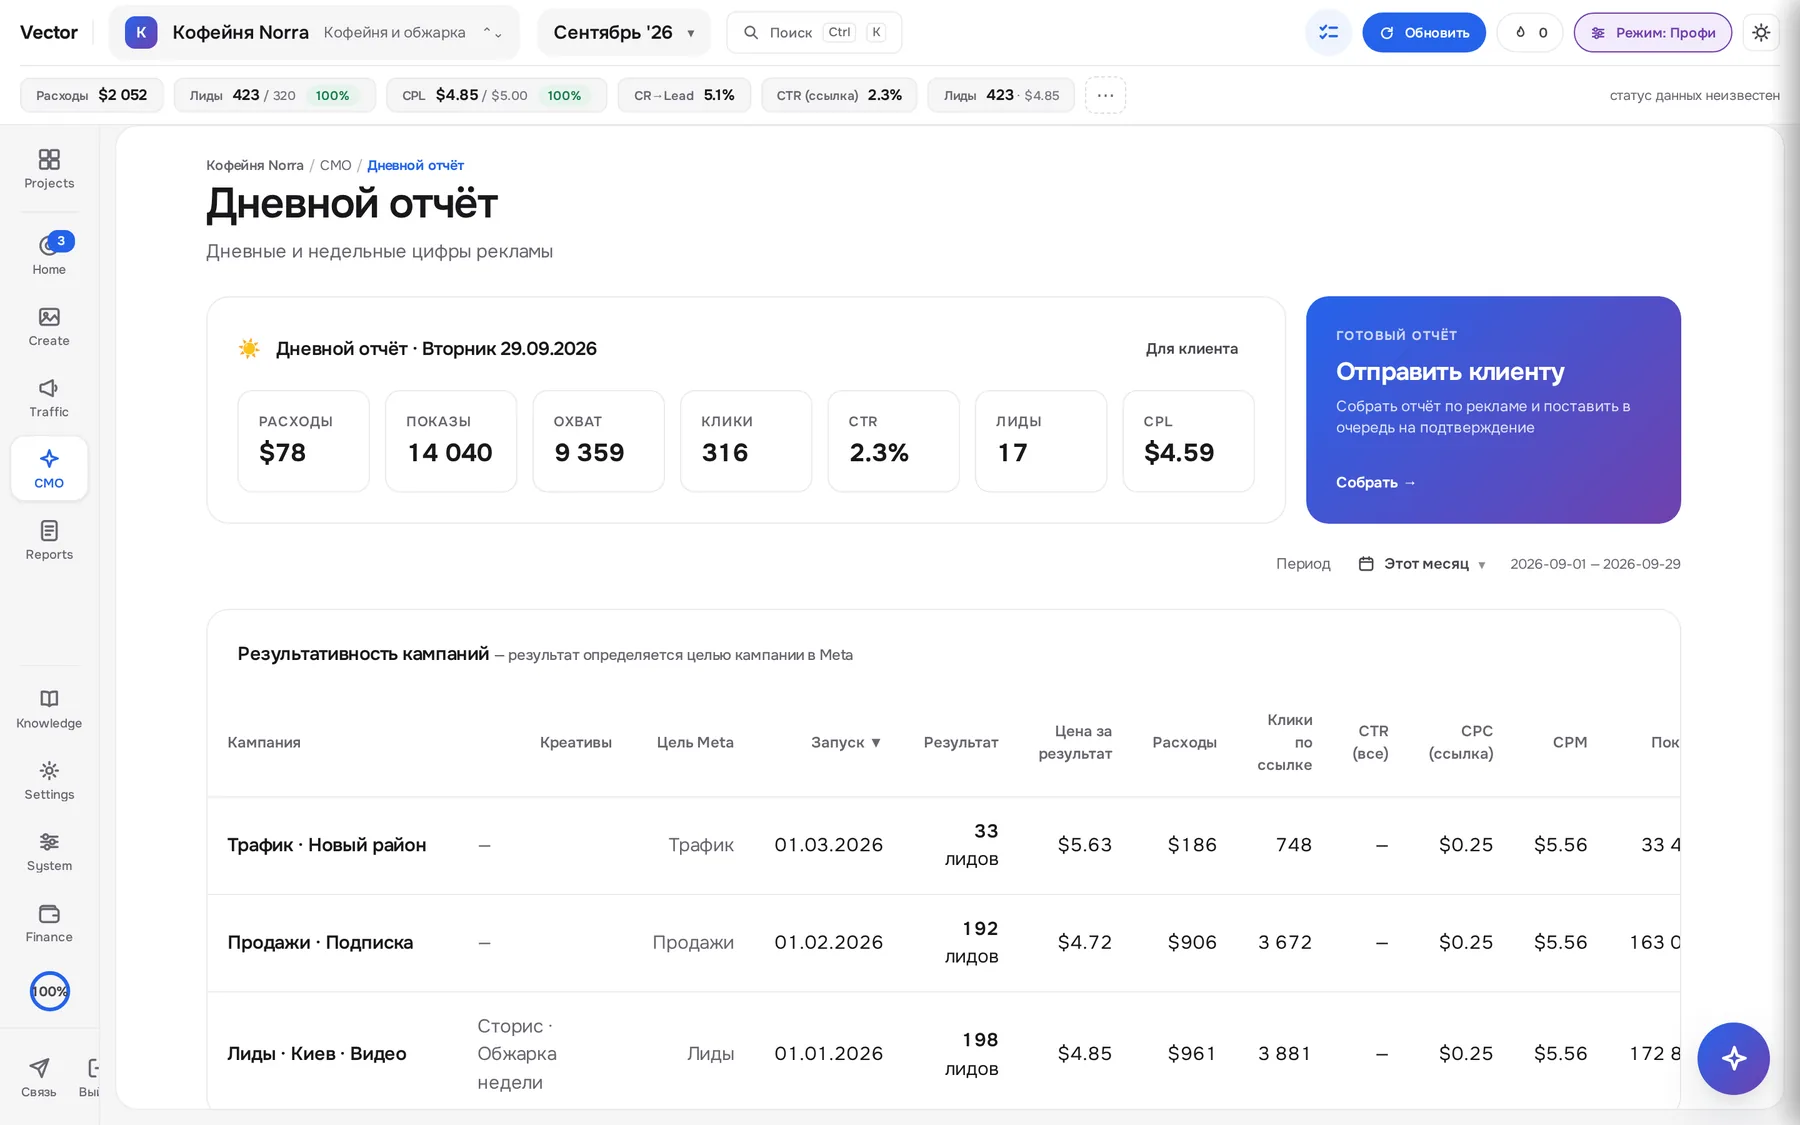
Task: Open the Reports section
Action: [x=49, y=540]
